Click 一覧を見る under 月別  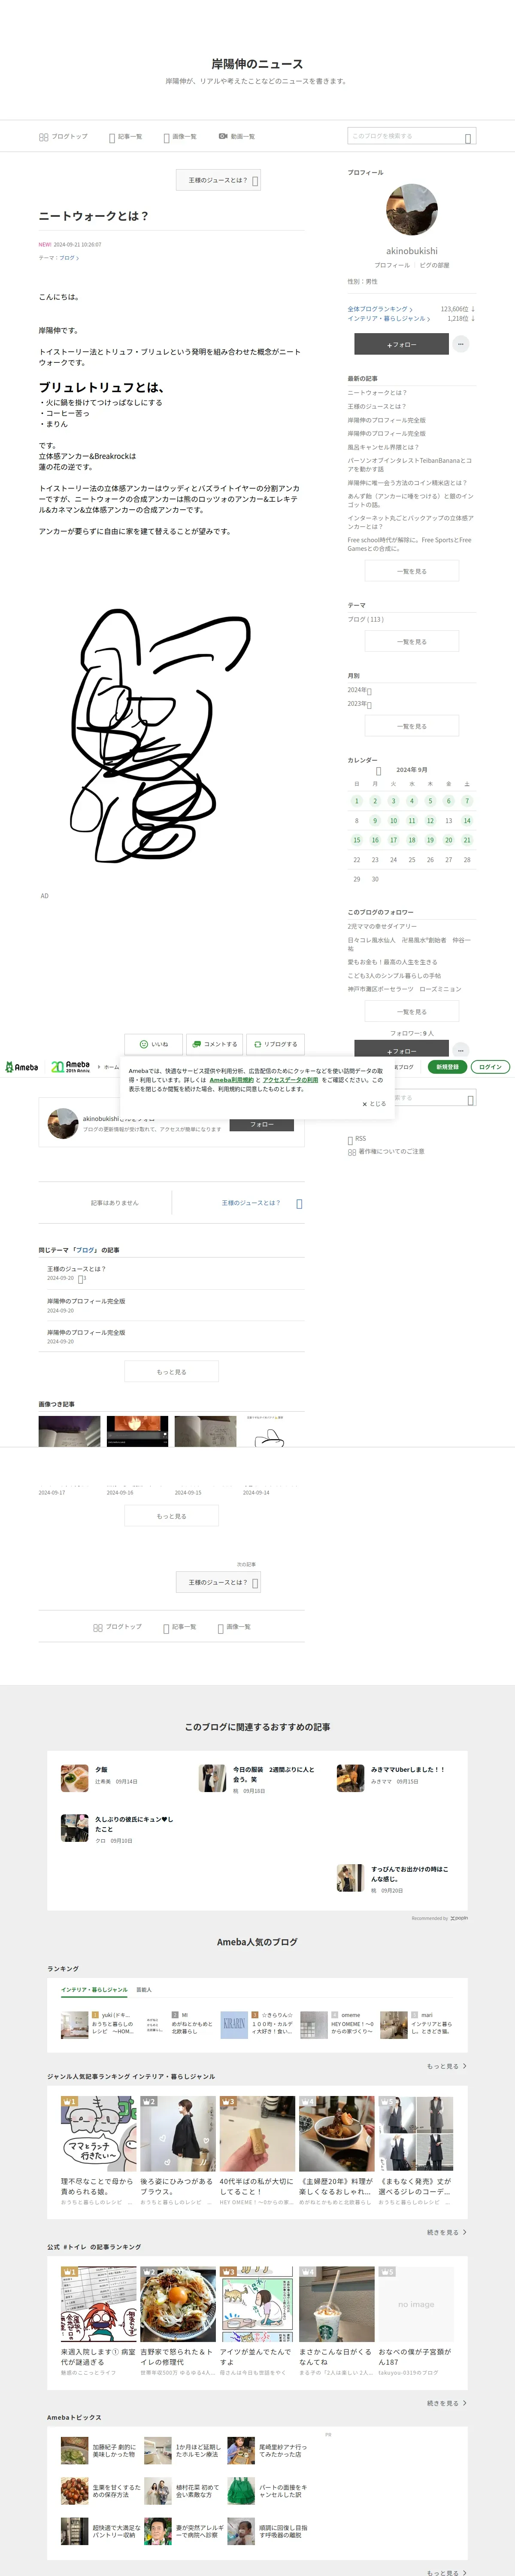pos(412,726)
